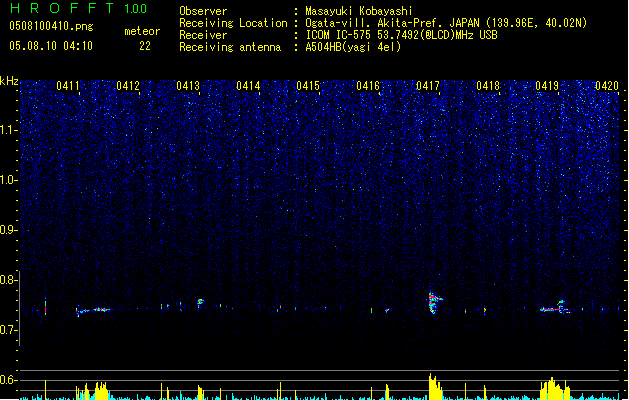Image resolution: width=629 pixels, height=400 pixels.
Task: Click the 0.6 kHz axis label
Action: [8, 380]
